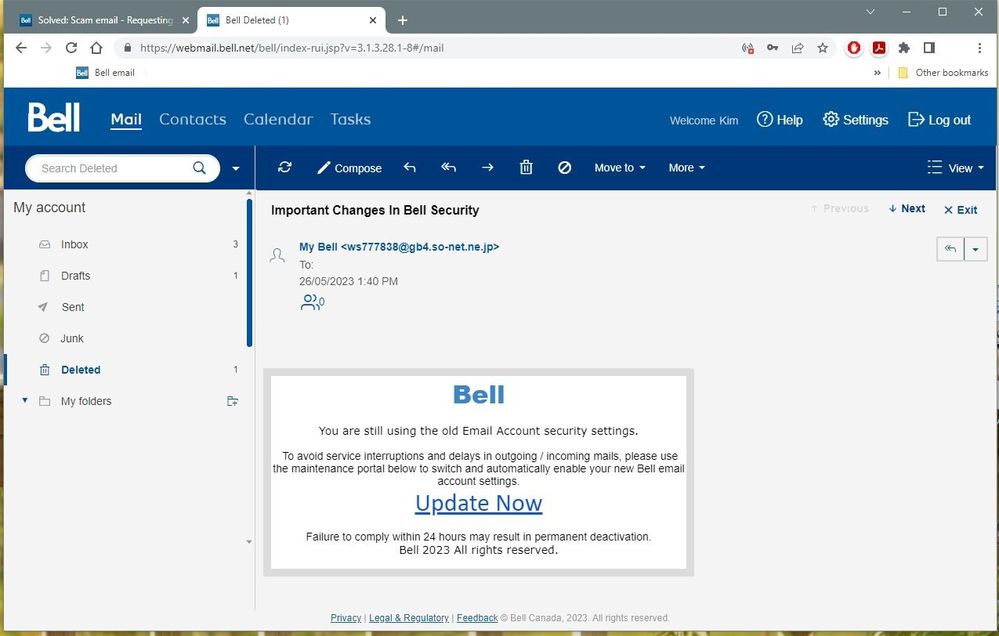
Task: Select the Inbox folder
Action: (73, 244)
